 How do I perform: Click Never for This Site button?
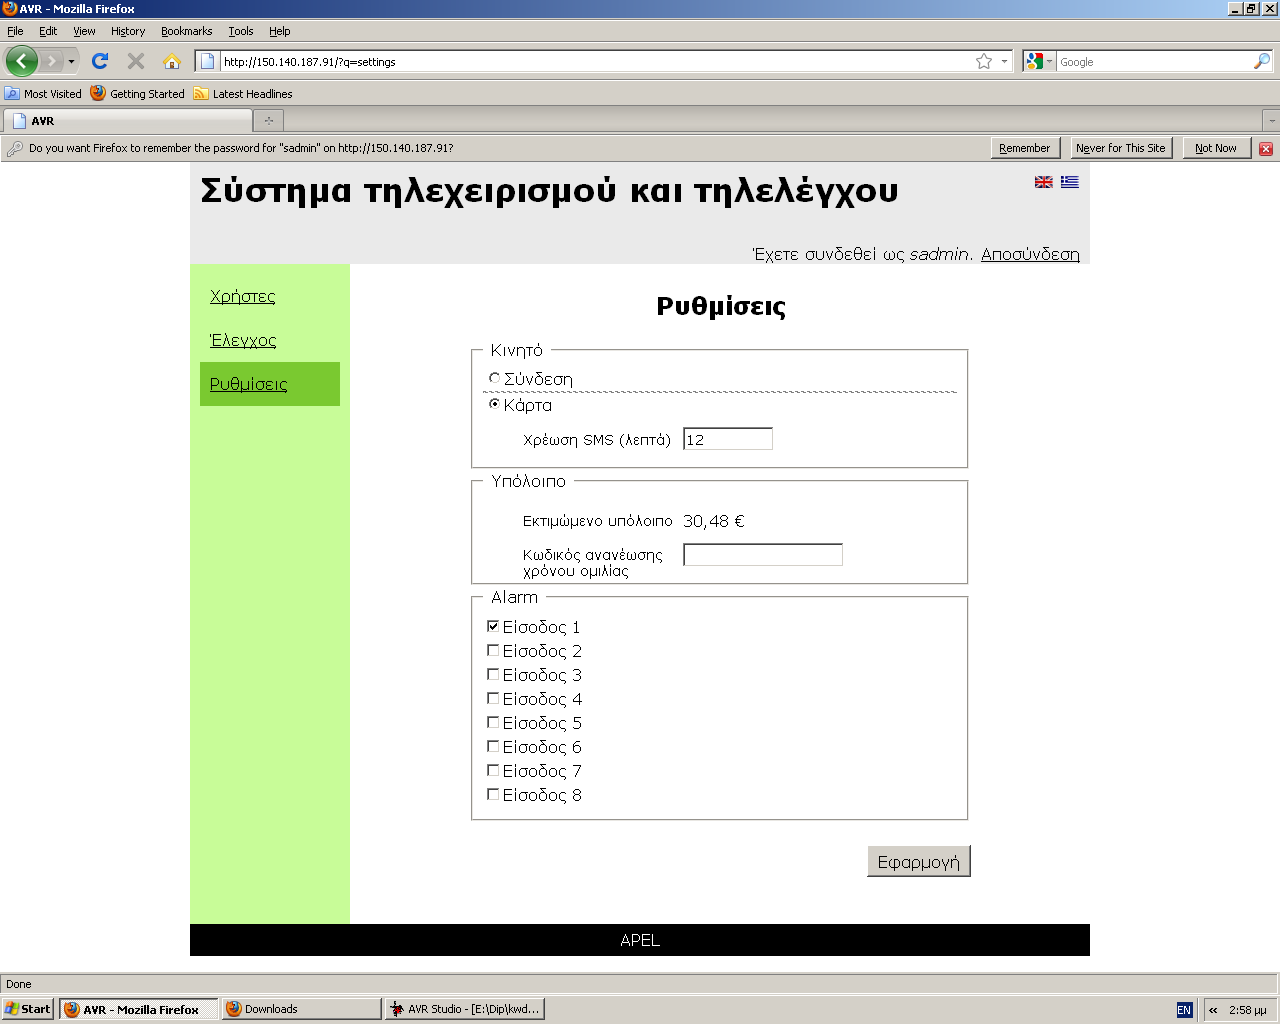coord(1121,148)
